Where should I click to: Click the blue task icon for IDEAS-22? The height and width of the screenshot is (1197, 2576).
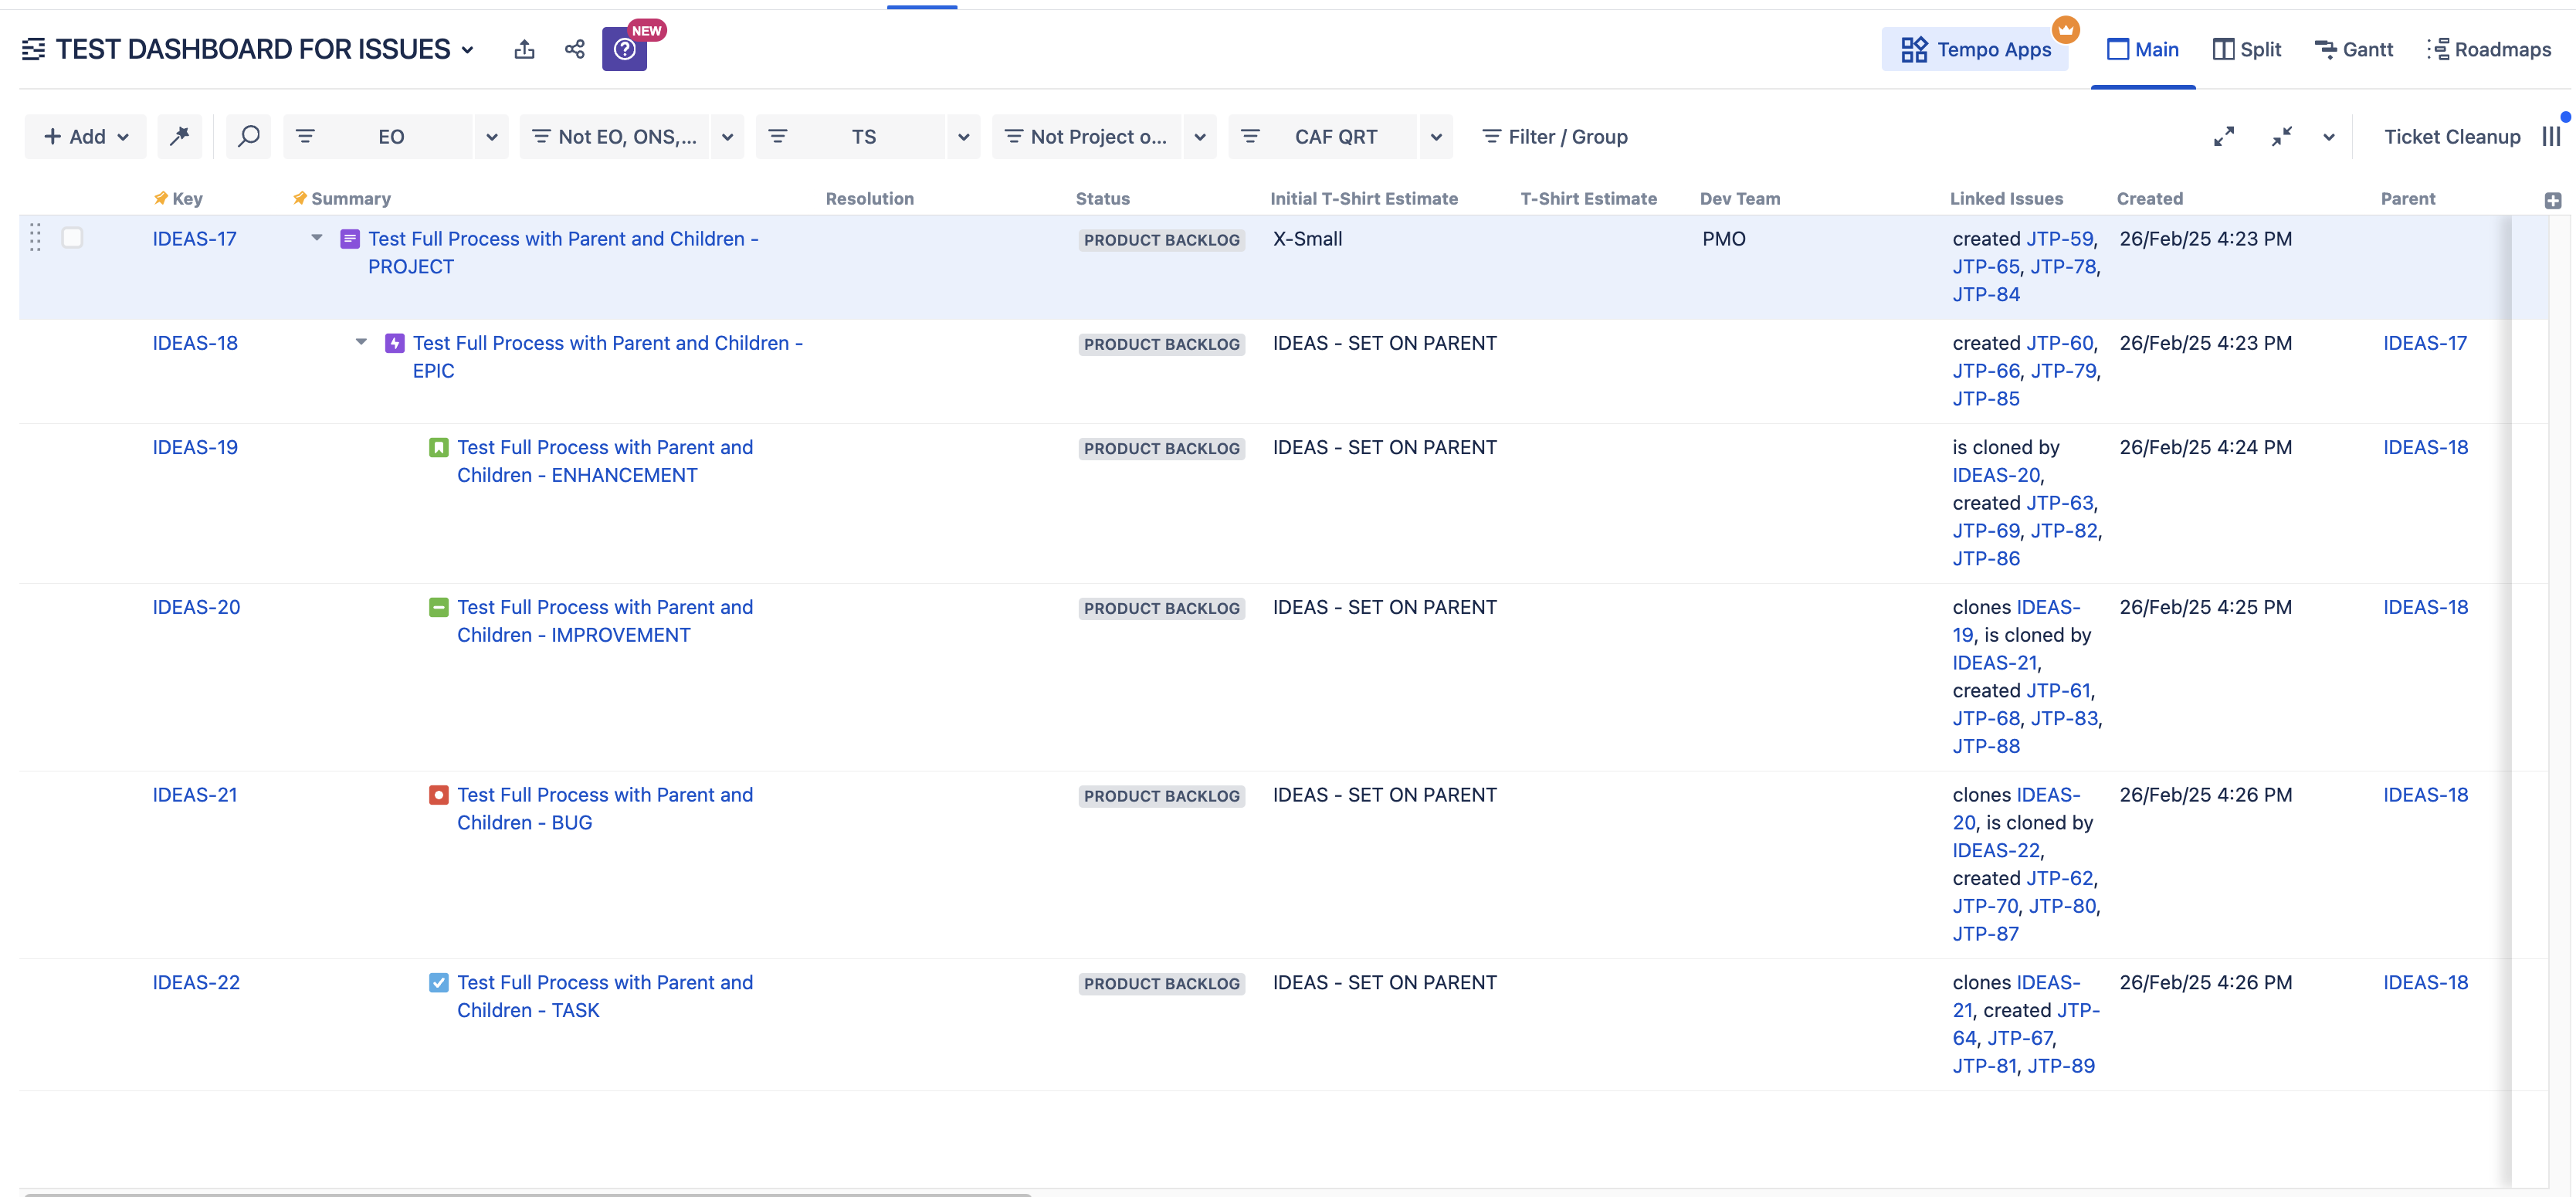click(x=439, y=982)
